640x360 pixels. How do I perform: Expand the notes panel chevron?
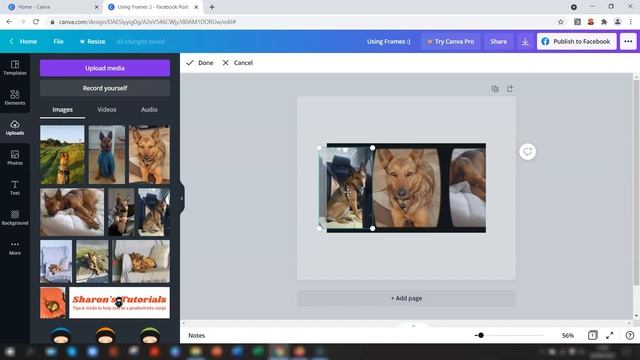(x=413, y=326)
